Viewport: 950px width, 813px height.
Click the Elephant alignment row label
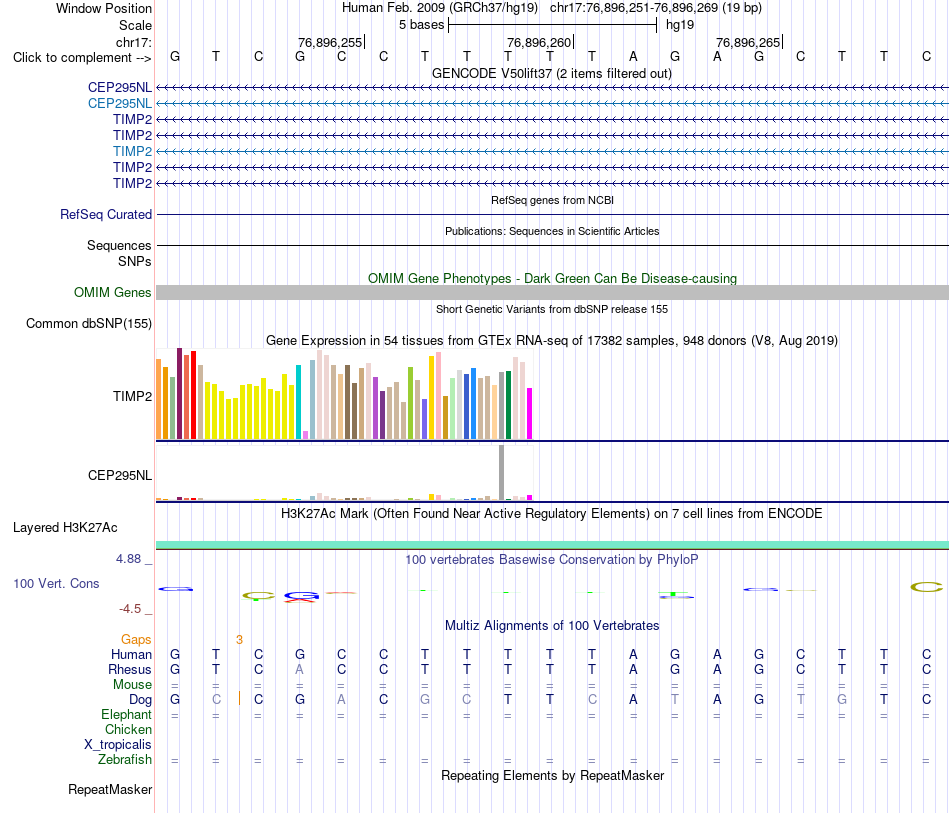[x=126, y=715]
